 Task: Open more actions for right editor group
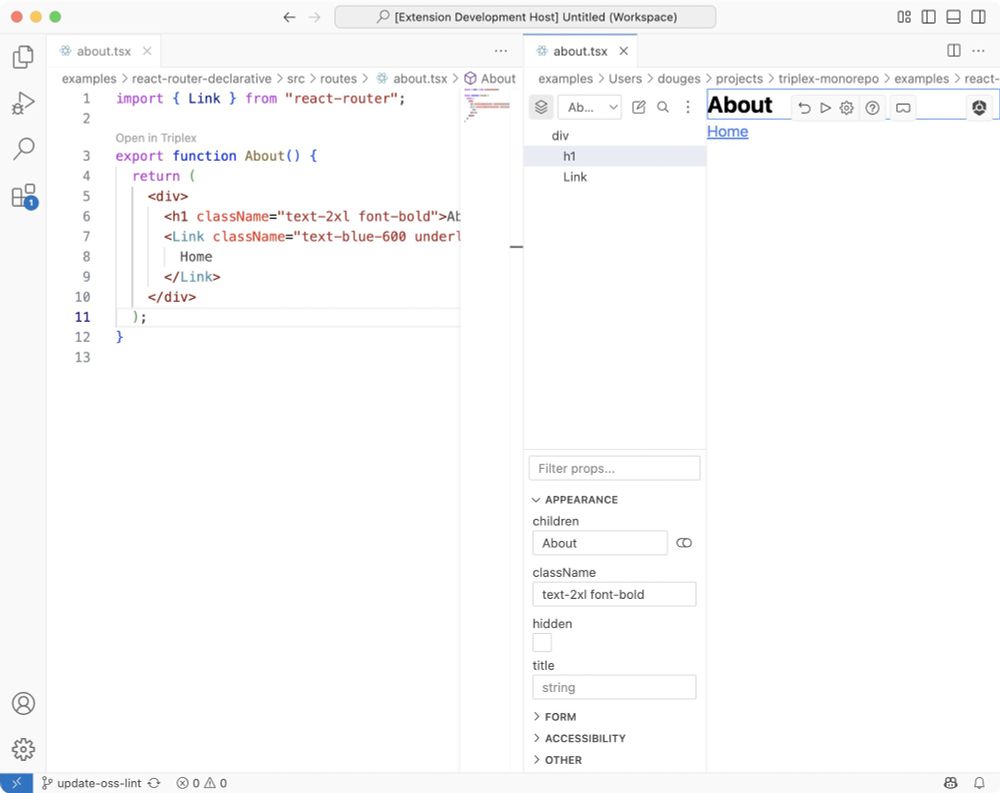click(x=978, y=50)
